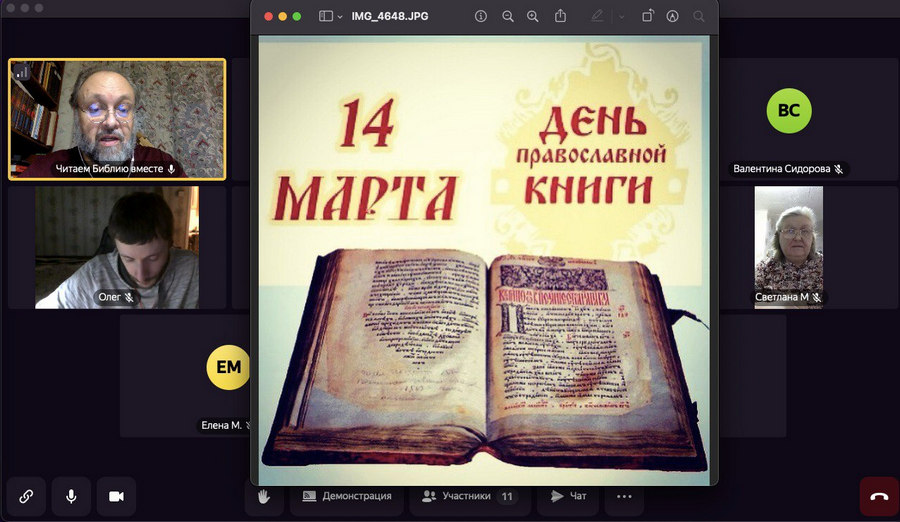Click the participant count badge 11

coord(507,497)
